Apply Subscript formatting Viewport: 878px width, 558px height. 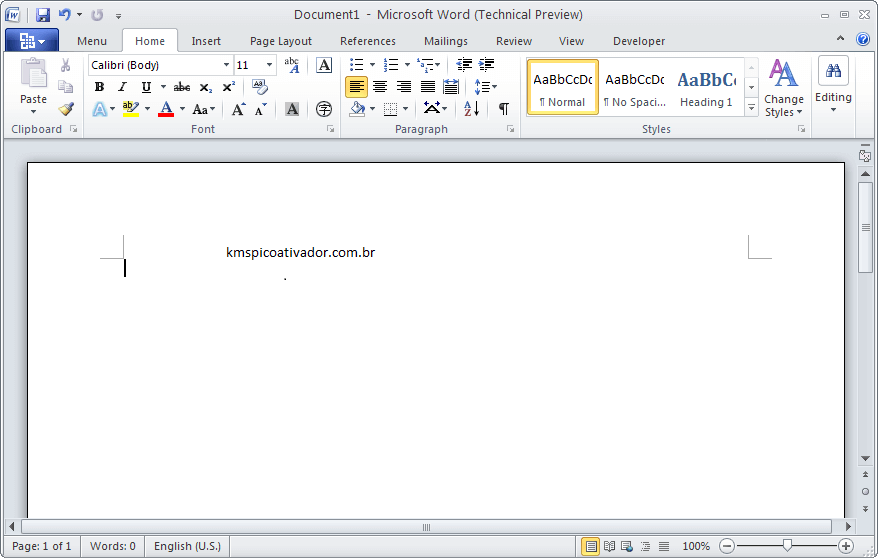point(206,87)
